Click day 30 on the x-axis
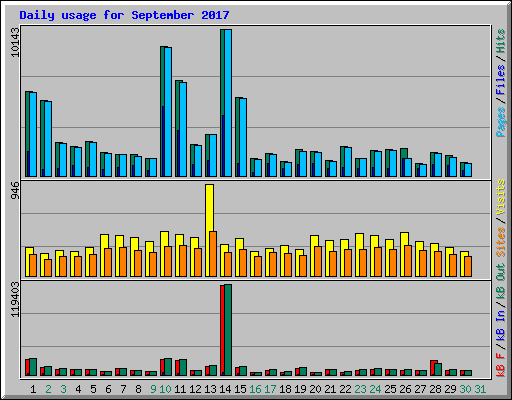This screenshot has height=400, width=512. pyautogui.click(x=465, y=389)
